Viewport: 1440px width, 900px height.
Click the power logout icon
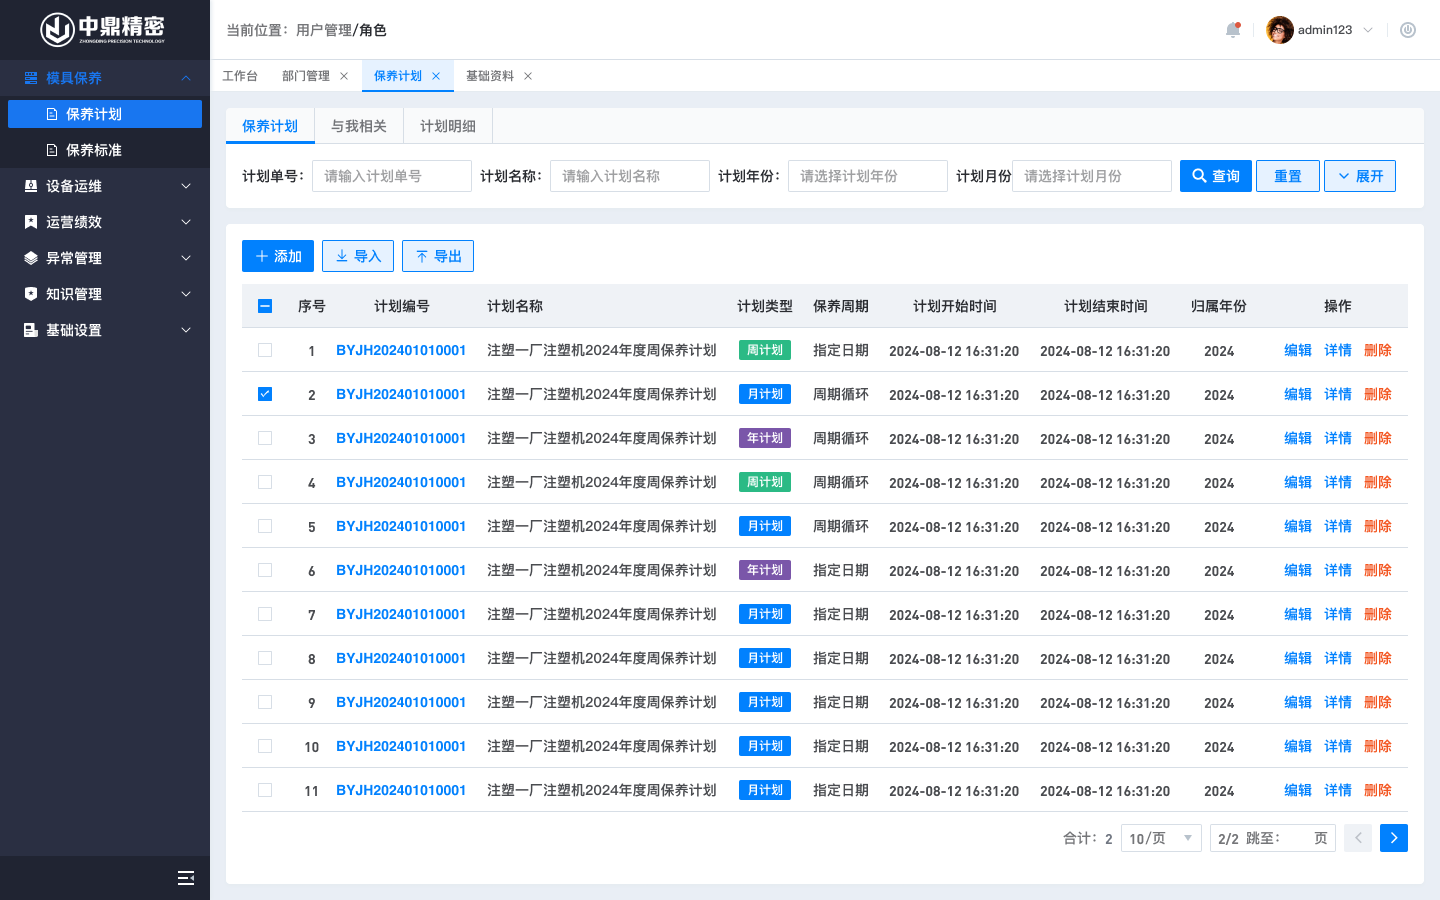tap(1408, 30)
